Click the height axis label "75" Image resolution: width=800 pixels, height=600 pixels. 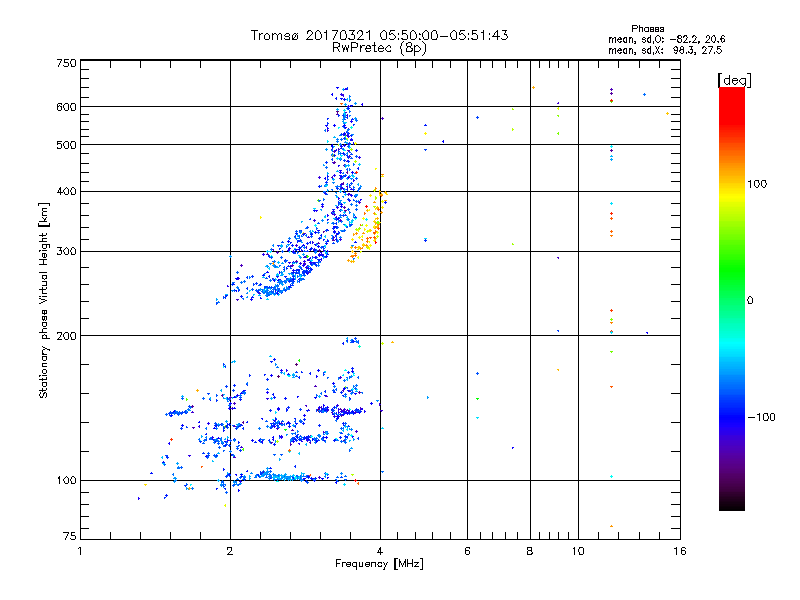tap(70, 536)
